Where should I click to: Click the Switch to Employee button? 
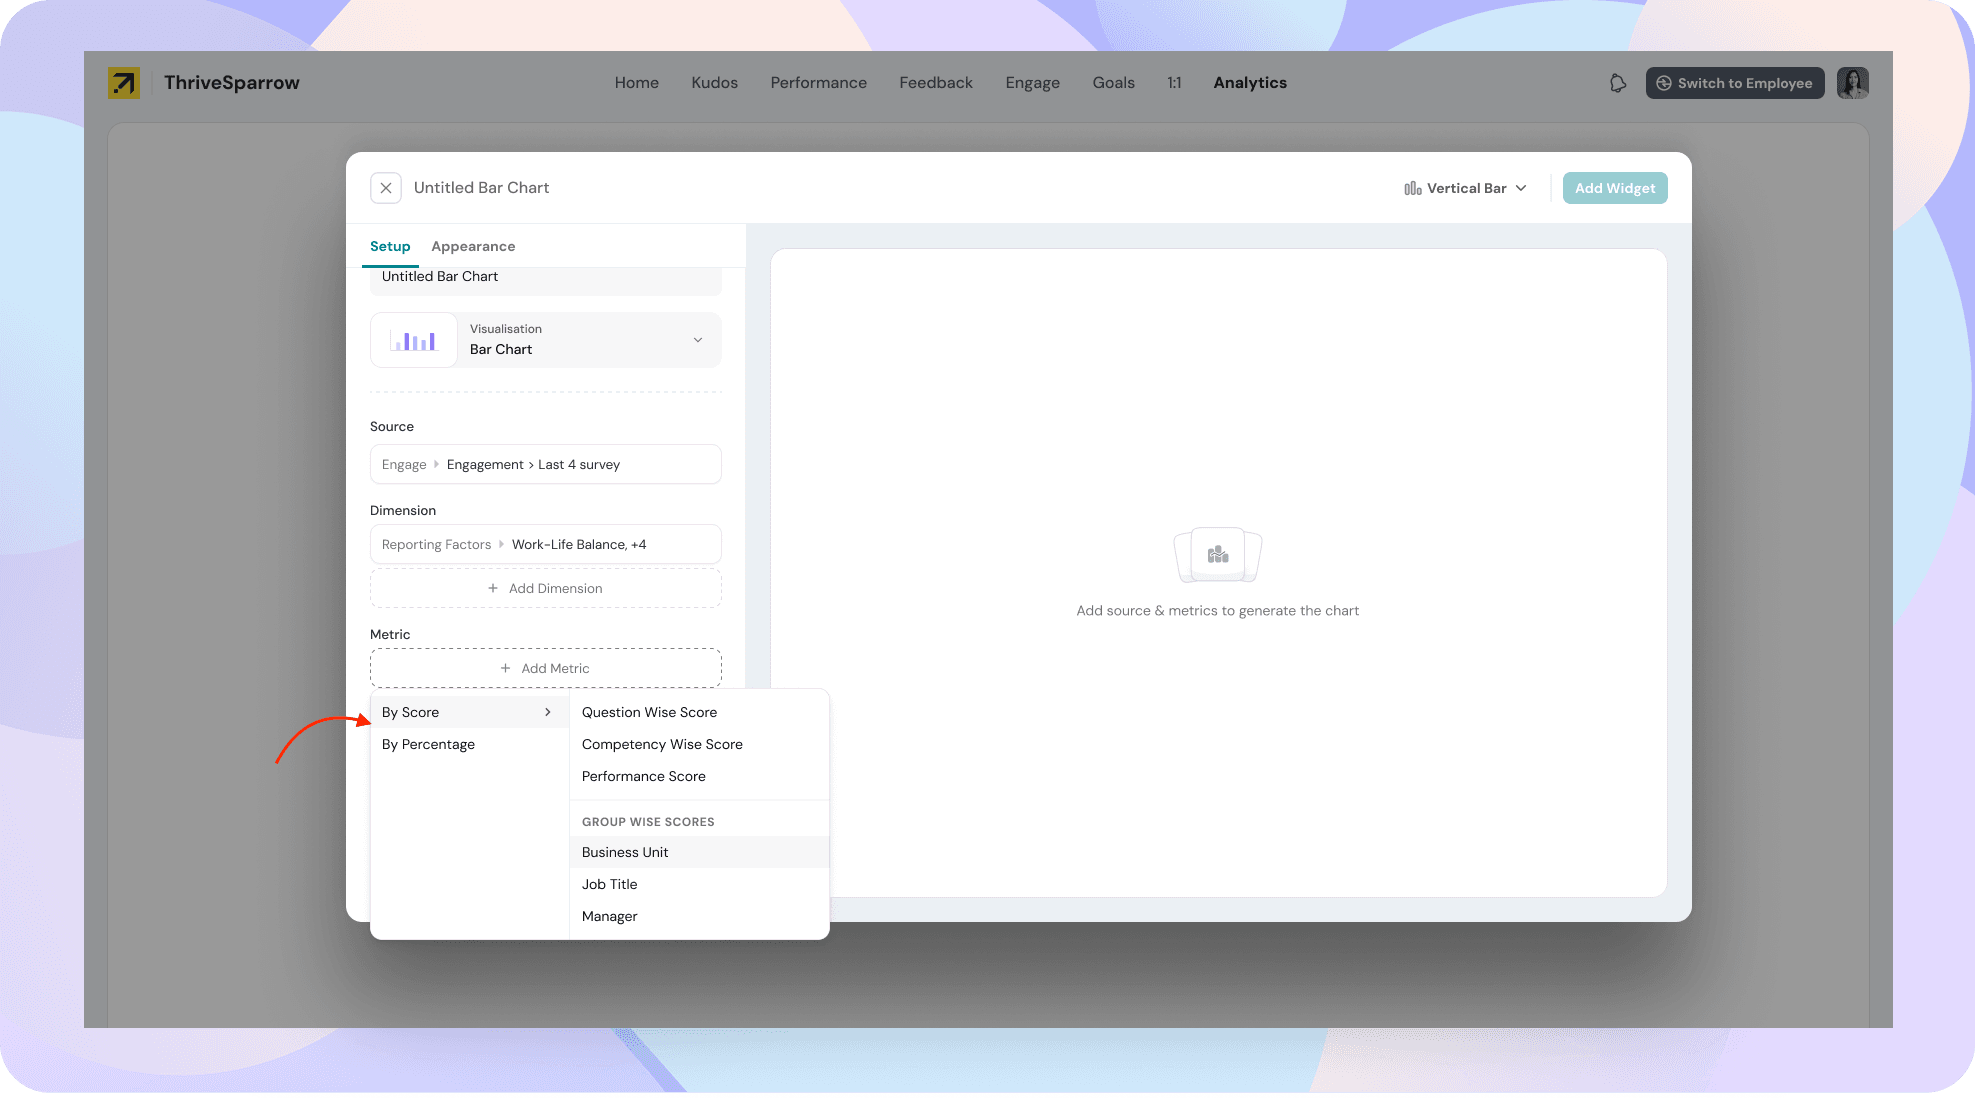[1735, 83]
